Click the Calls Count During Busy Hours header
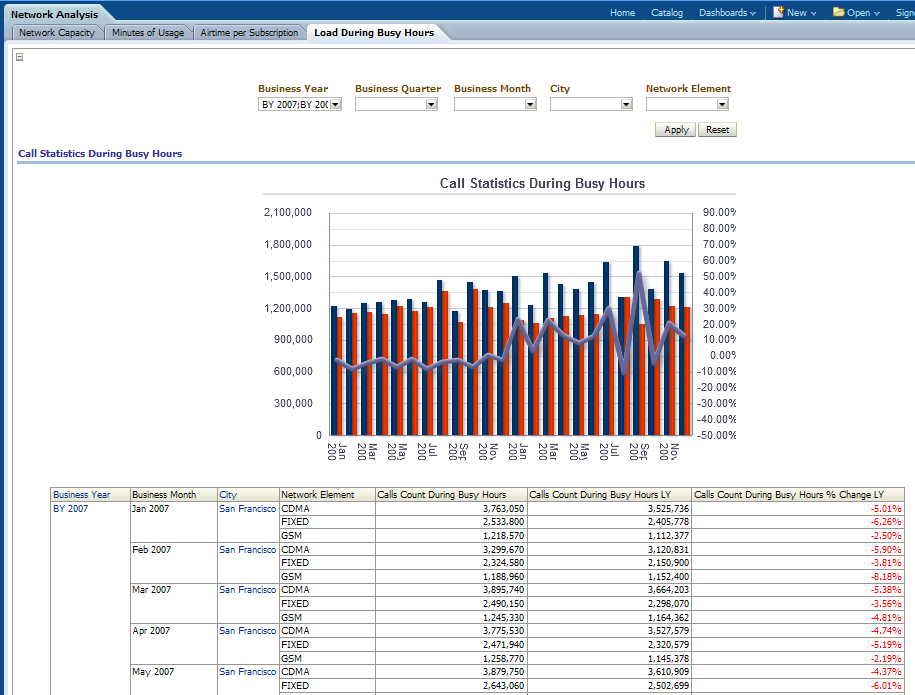915x695 pixels. pyautogui.click(x=441, y=495)
